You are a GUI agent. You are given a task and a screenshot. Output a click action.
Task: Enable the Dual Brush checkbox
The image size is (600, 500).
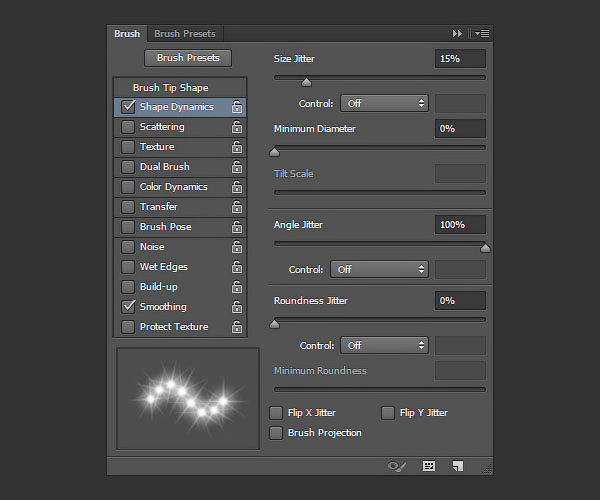coord(128,167)
